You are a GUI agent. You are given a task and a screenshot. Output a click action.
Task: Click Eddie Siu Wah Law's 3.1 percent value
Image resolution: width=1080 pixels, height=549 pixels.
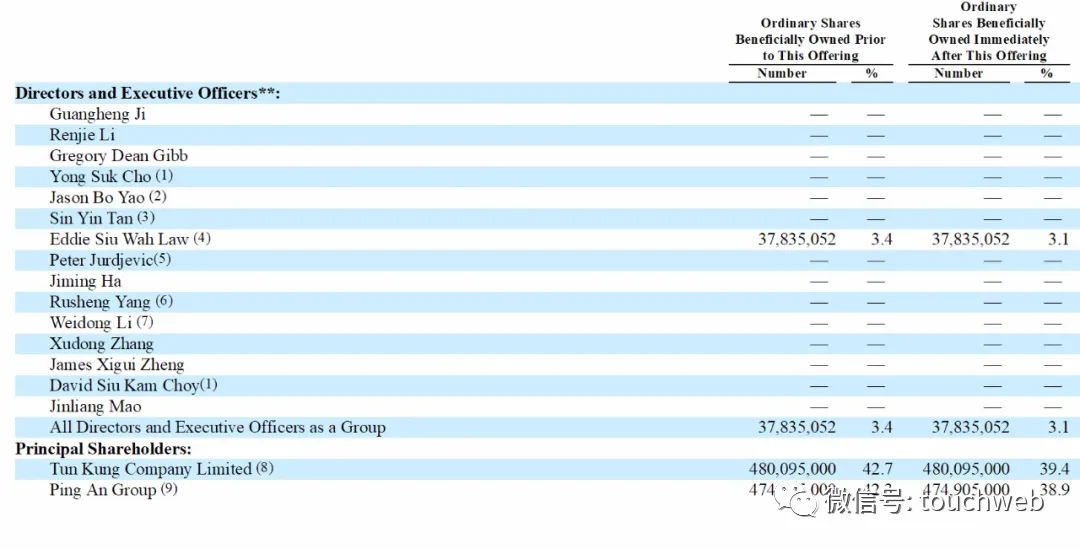(1058, 239)
